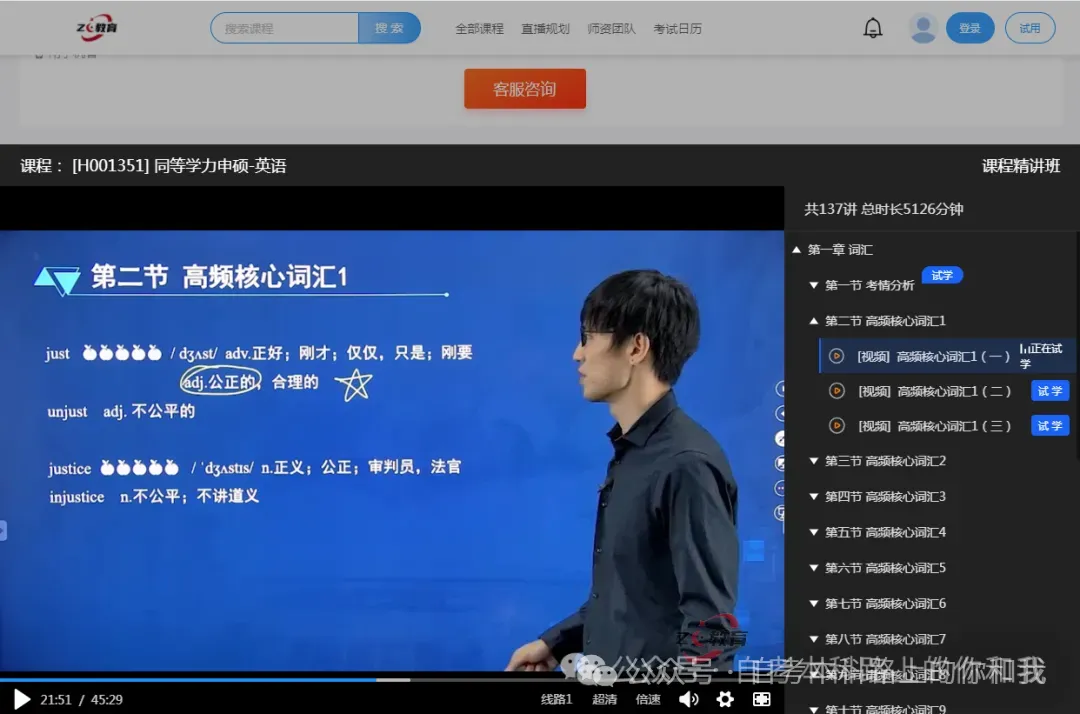Click the 搜索课程 search input field
1080x714 pixels.
(x=283, y=27)
